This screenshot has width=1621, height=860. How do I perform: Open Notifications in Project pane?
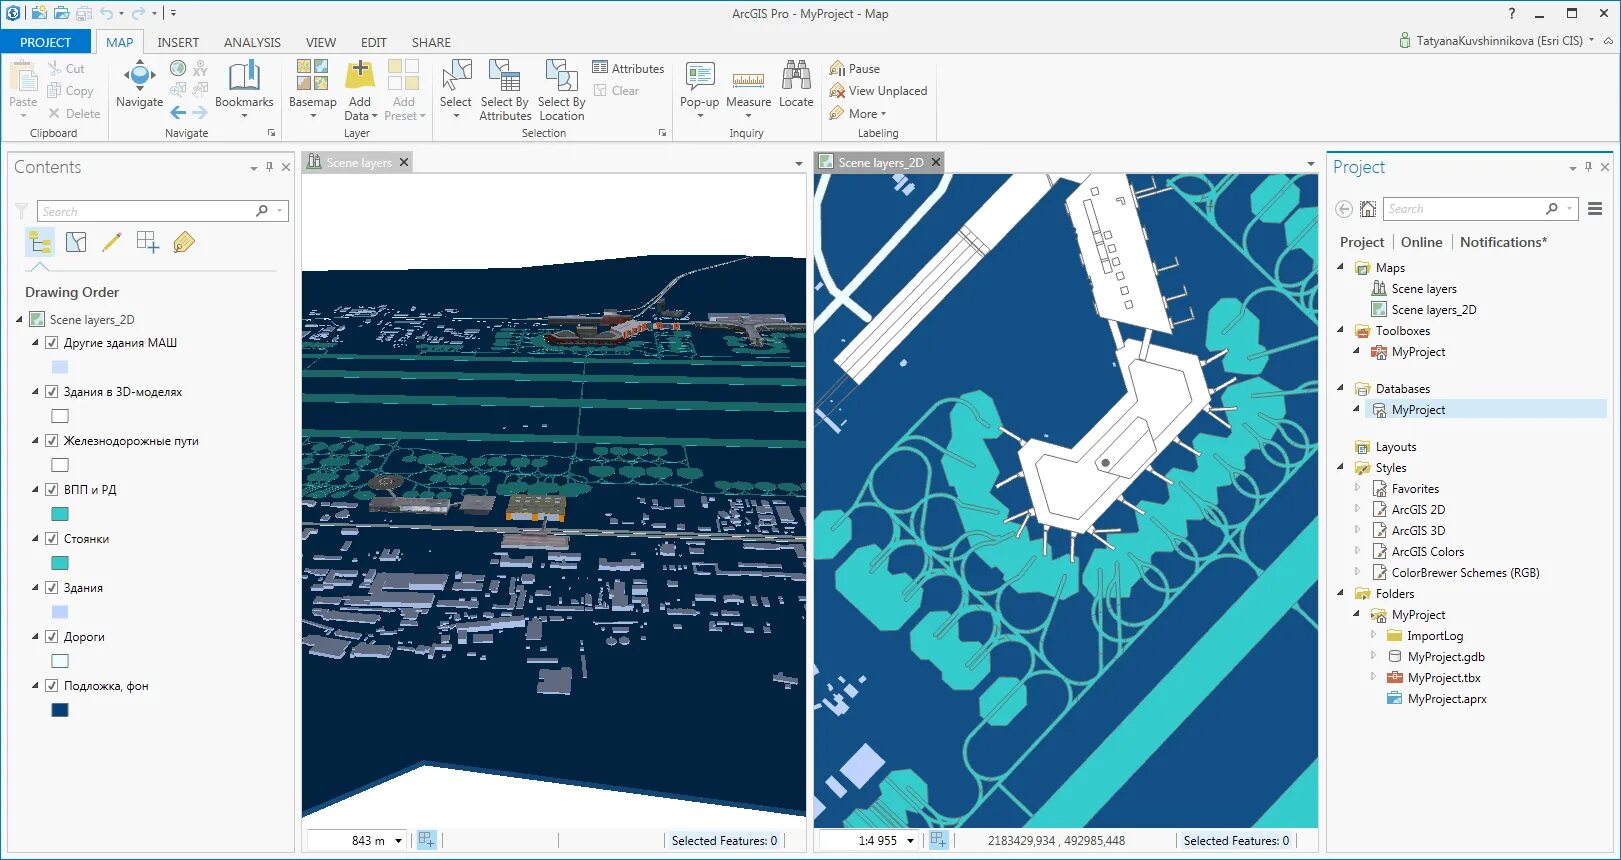point(1503,242)
